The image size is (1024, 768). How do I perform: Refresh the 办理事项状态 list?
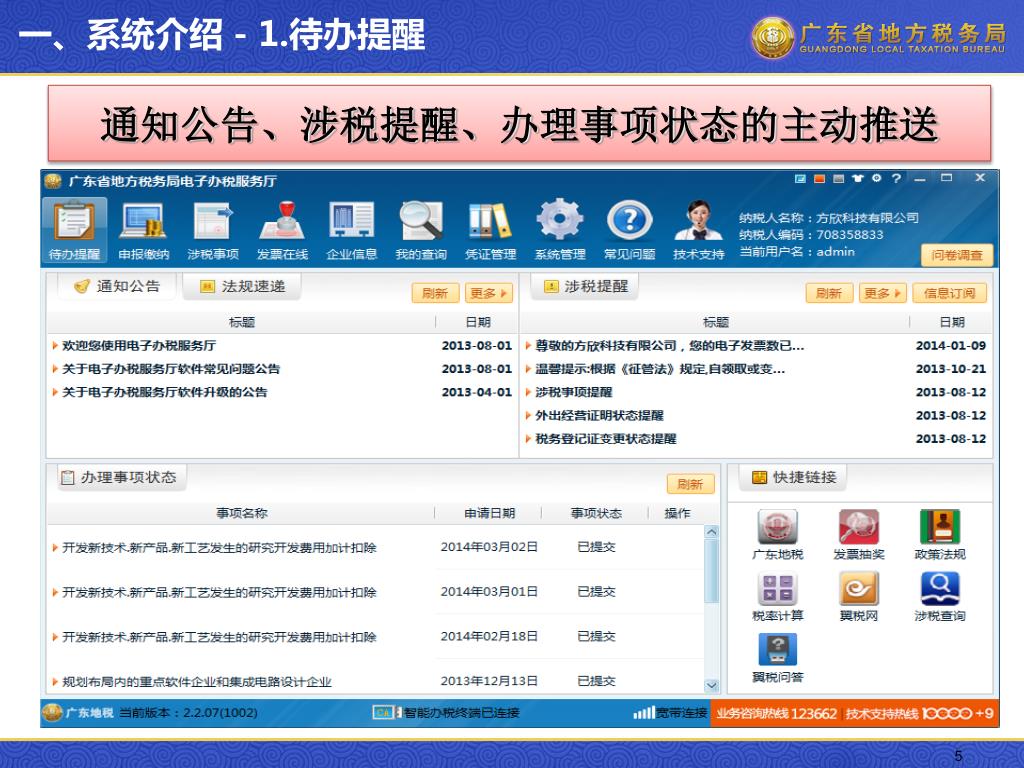pos(690,484)
